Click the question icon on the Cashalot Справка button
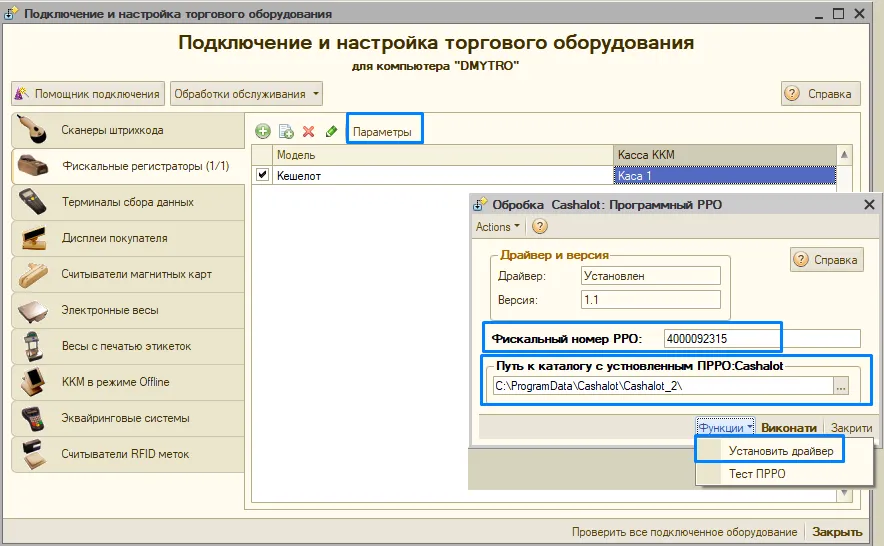884x546 pixels. point(801,259)
